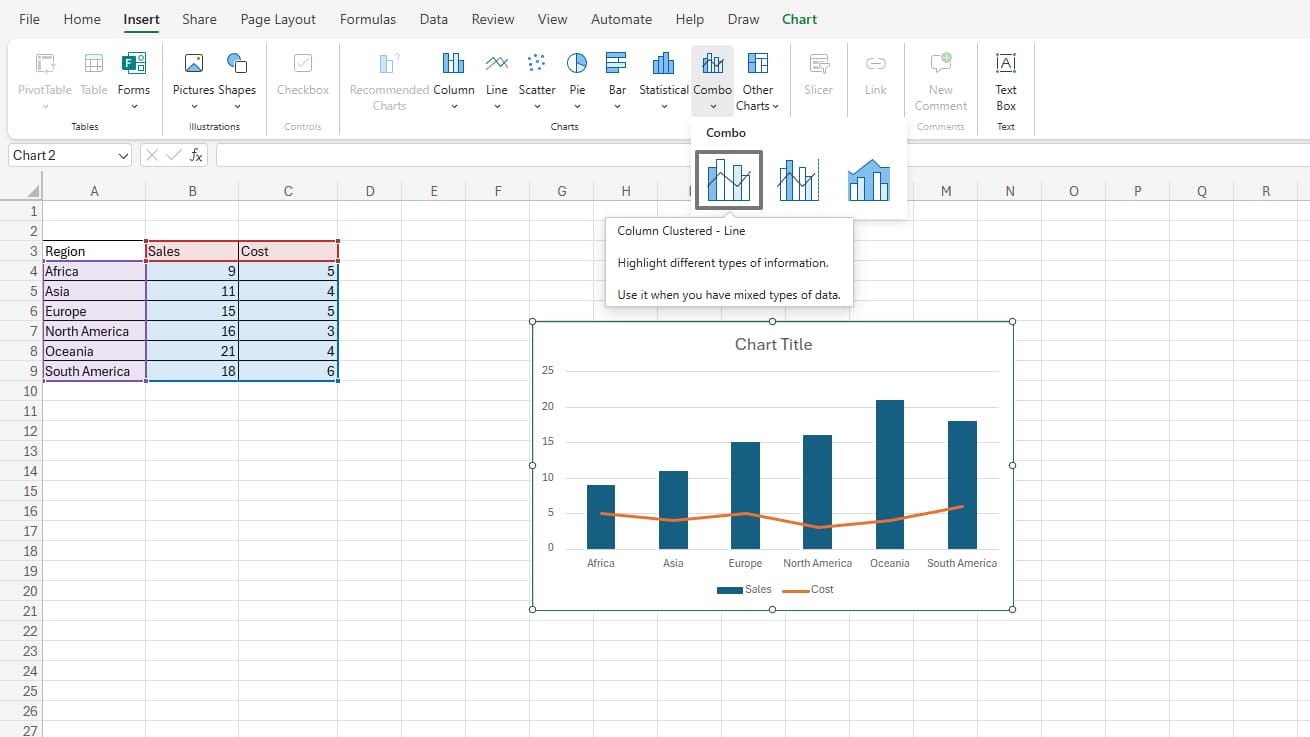Open the Review tab

[x=493, y=19]
